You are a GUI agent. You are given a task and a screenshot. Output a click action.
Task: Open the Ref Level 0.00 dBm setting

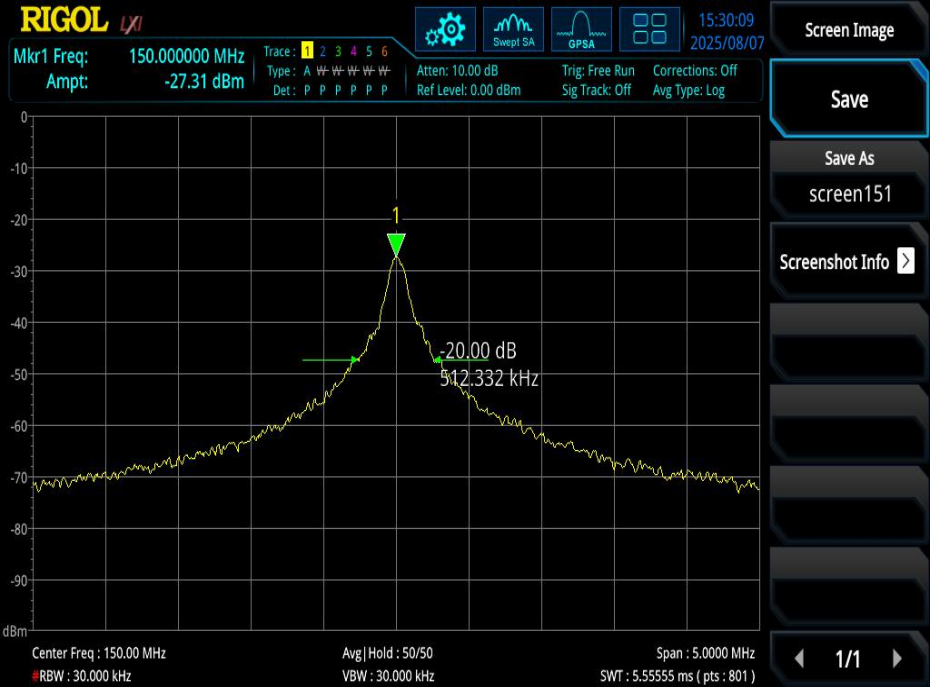click(468, 90)
